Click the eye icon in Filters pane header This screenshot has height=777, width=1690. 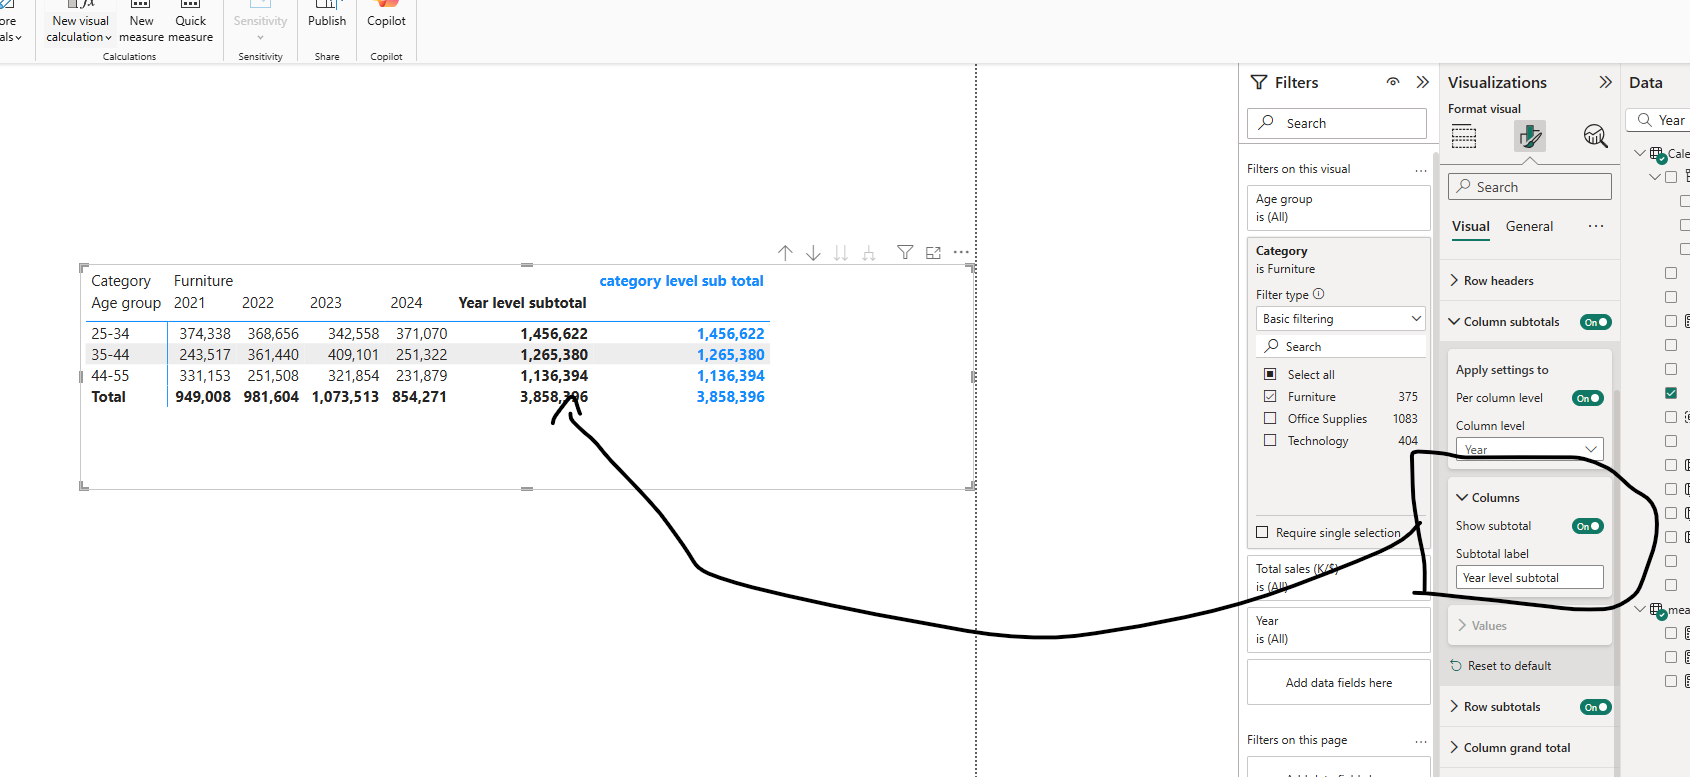click(1393, 82)
